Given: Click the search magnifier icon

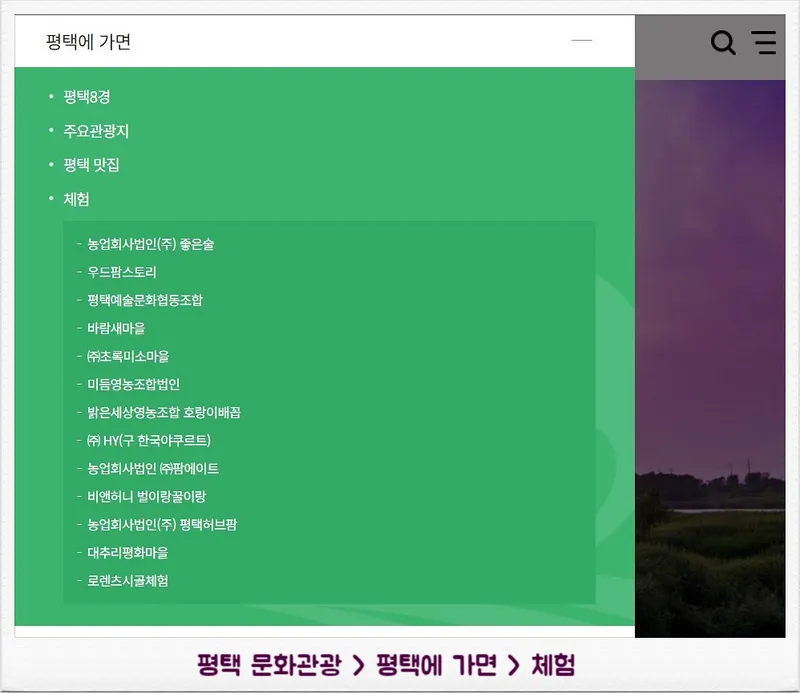Looking at the screenshot, I should click(x=722, y=42).
